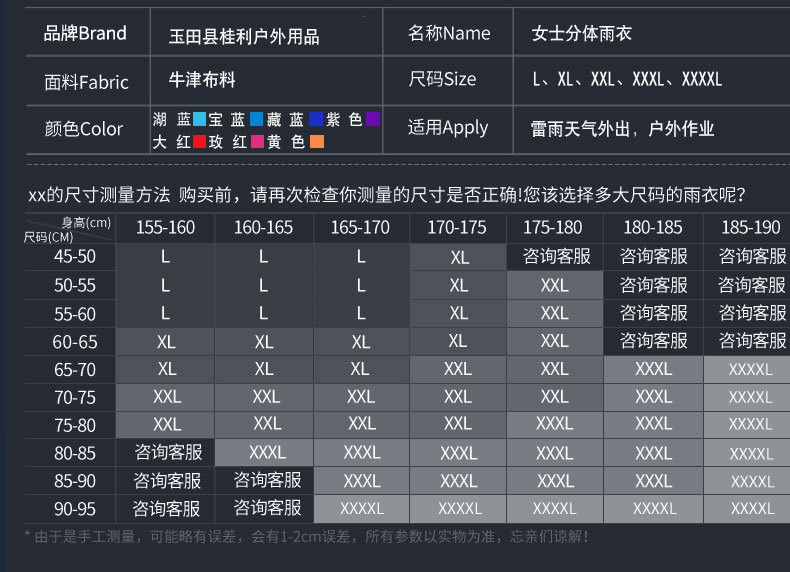Click the 75-80 weight row label
The width and height of the screenshot is (790, 572).
point(75,425)
